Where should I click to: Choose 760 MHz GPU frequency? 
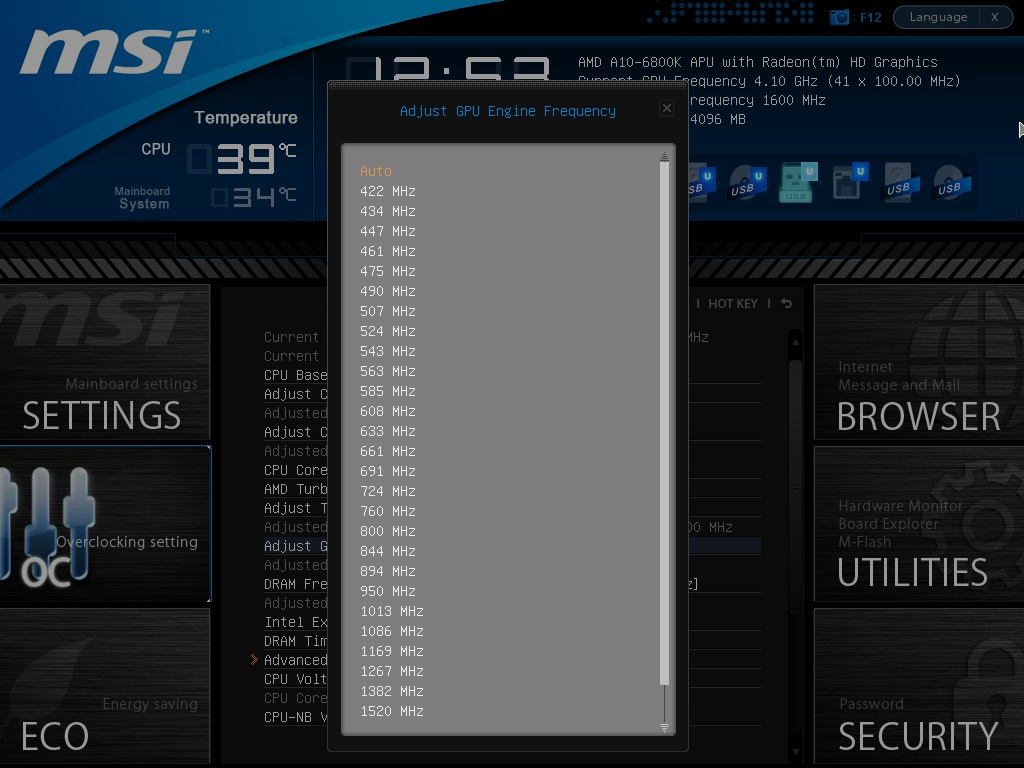click(x=387, y=511)
